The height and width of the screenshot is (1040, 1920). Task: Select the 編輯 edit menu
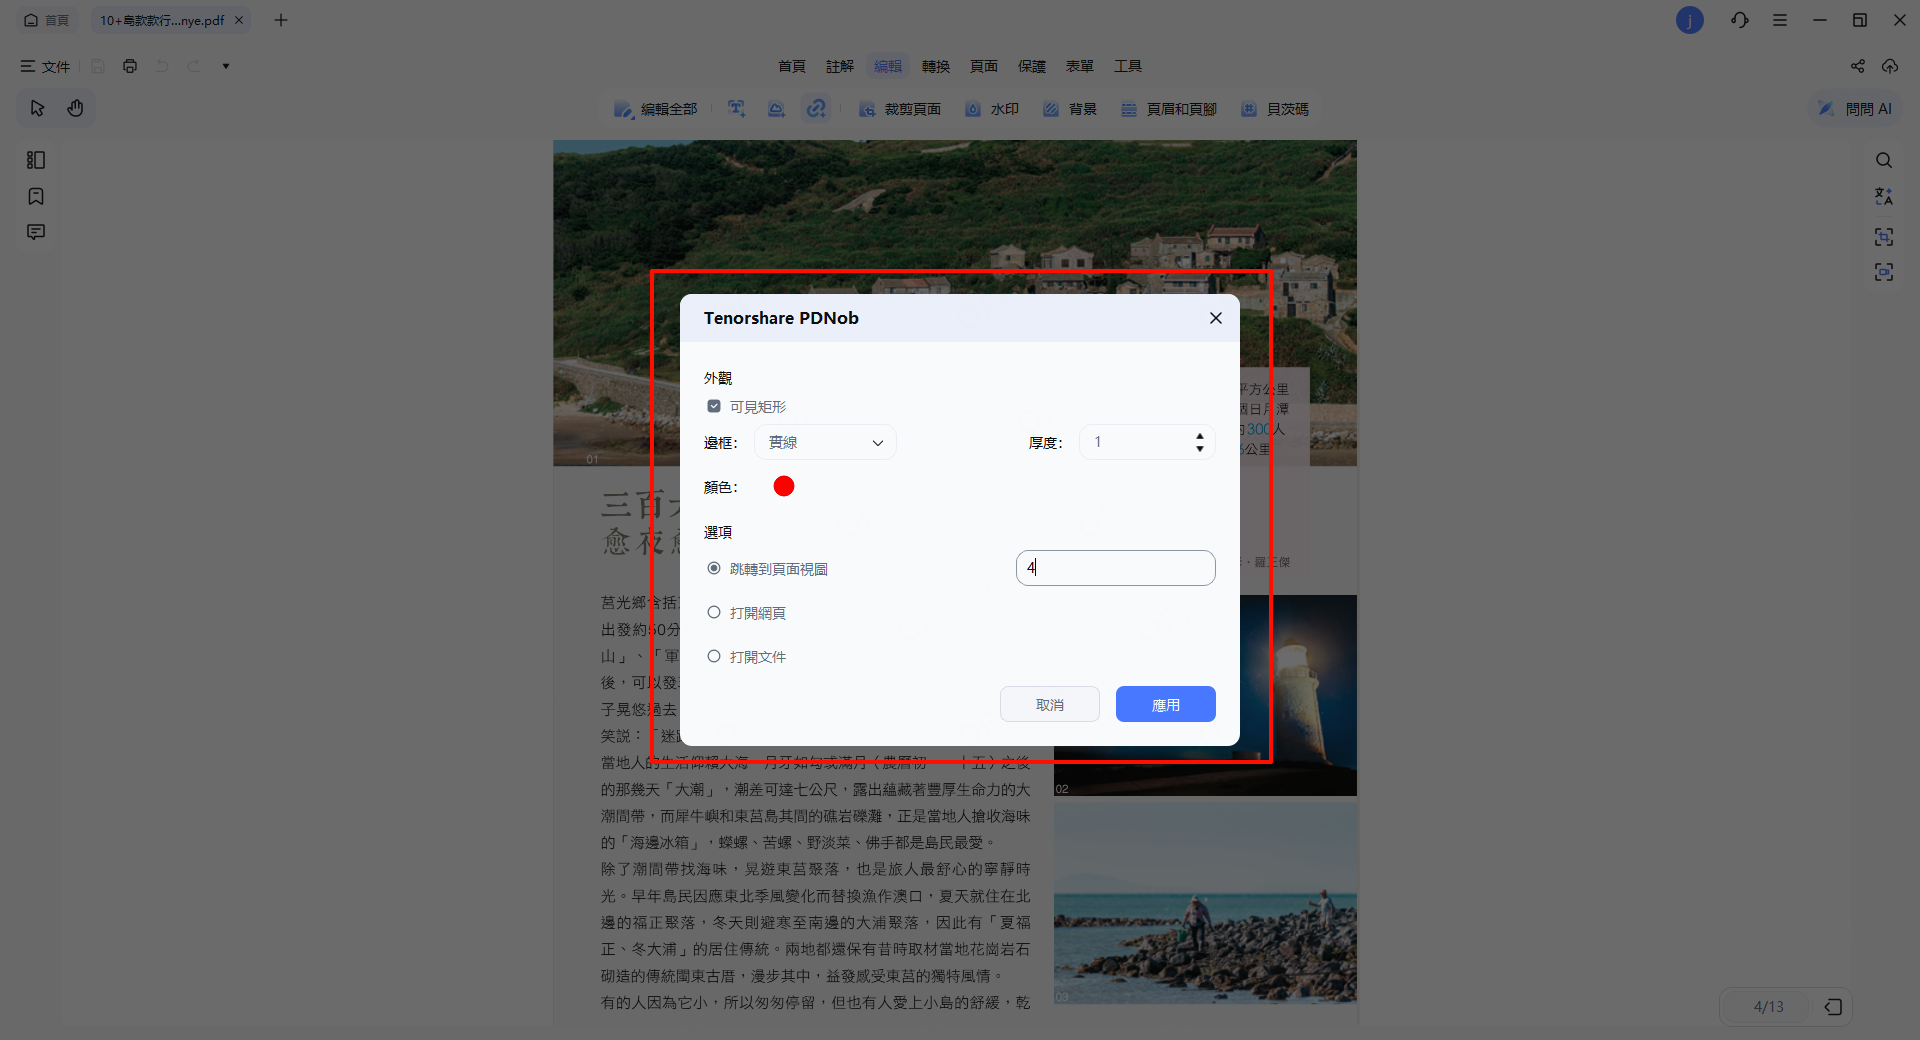point(888,66)
